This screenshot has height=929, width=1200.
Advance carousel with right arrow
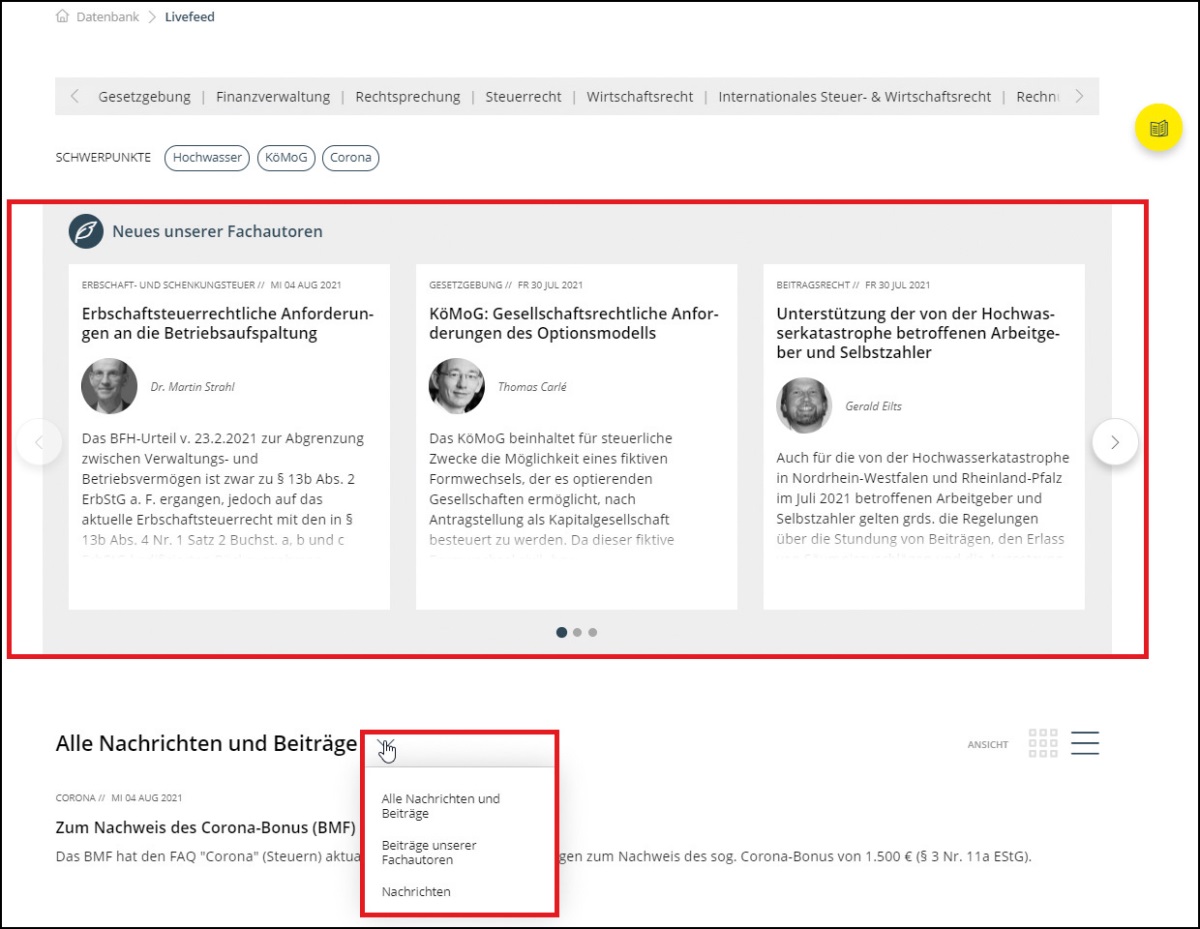1115,442
